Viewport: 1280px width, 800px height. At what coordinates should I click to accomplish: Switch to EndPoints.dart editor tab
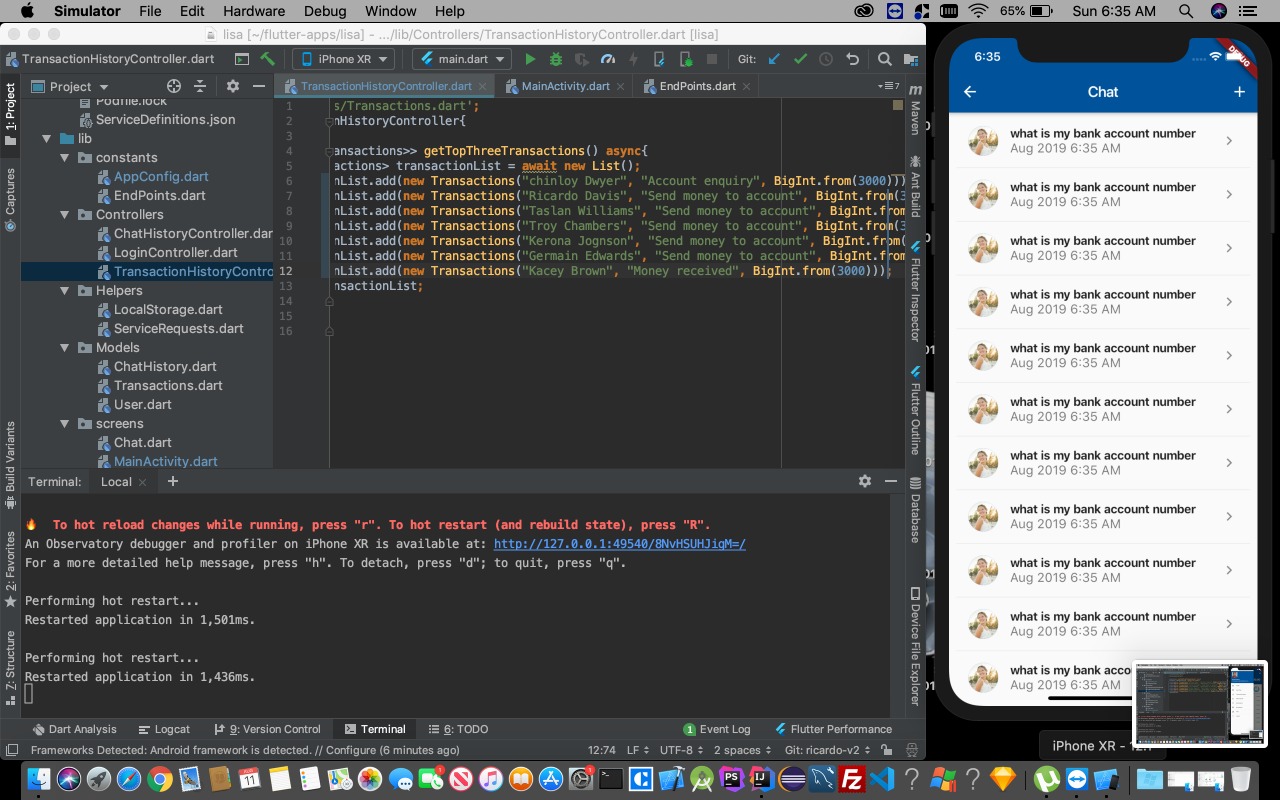pyautogui.click(x=697, y=86)
